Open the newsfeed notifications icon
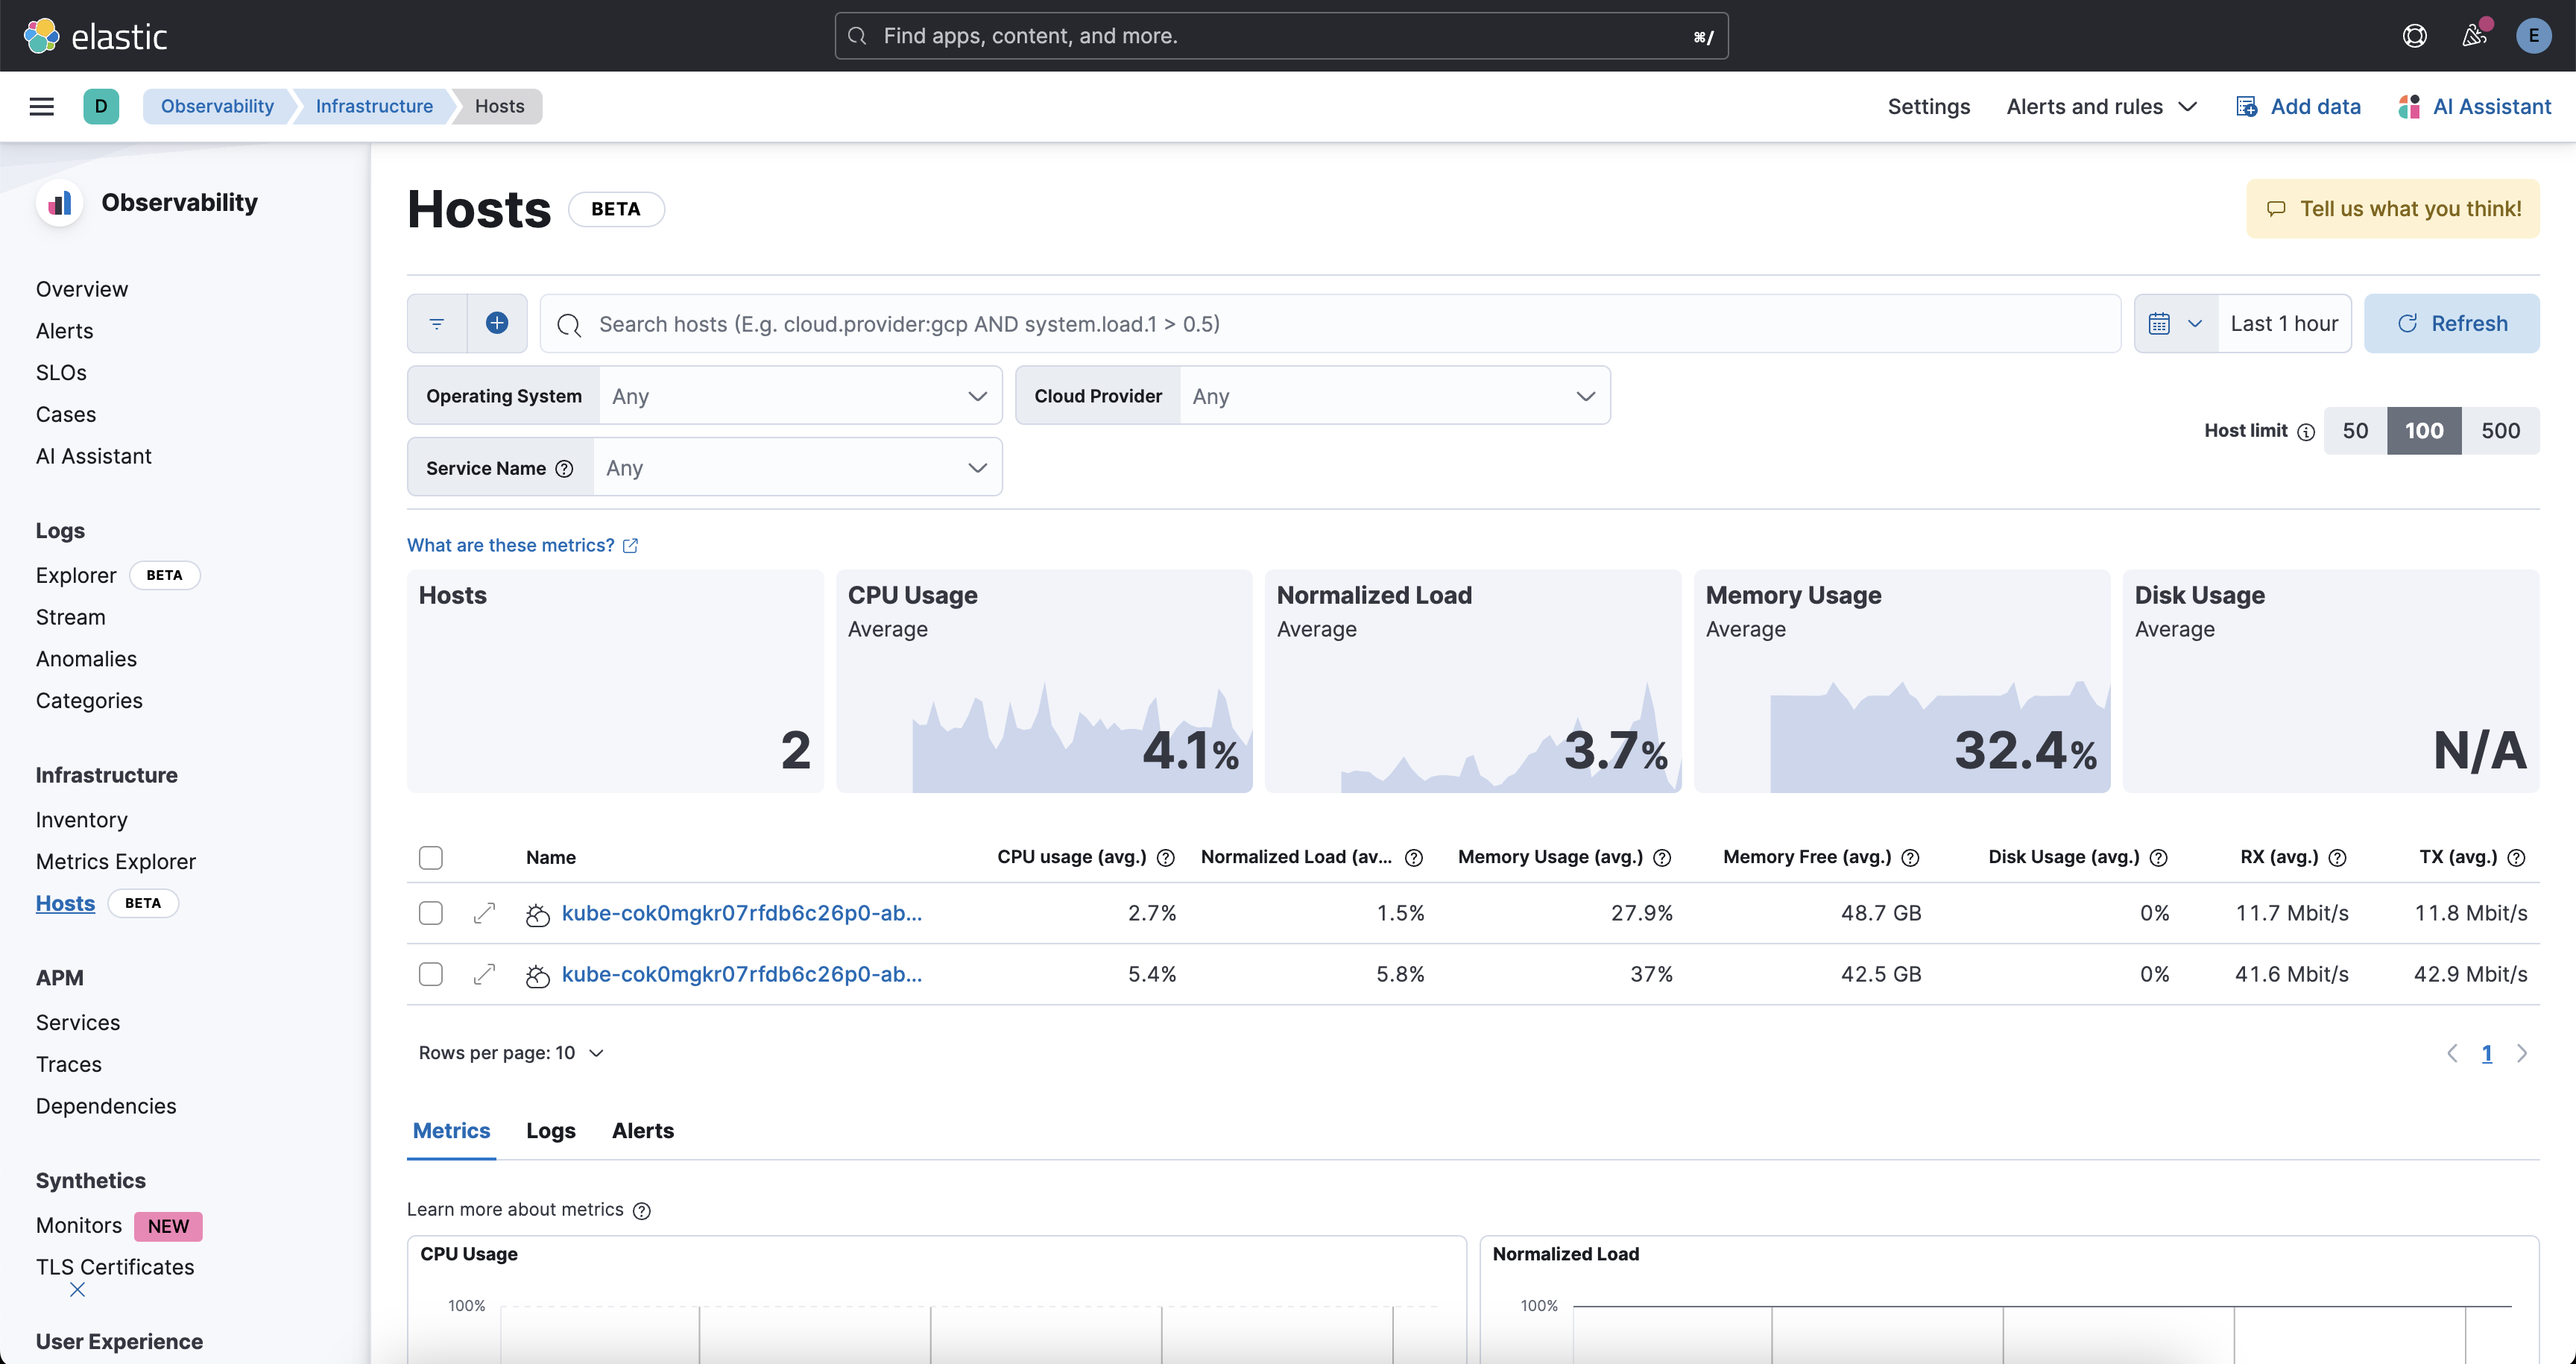2576x1364 pixels. coord(2474,36)
